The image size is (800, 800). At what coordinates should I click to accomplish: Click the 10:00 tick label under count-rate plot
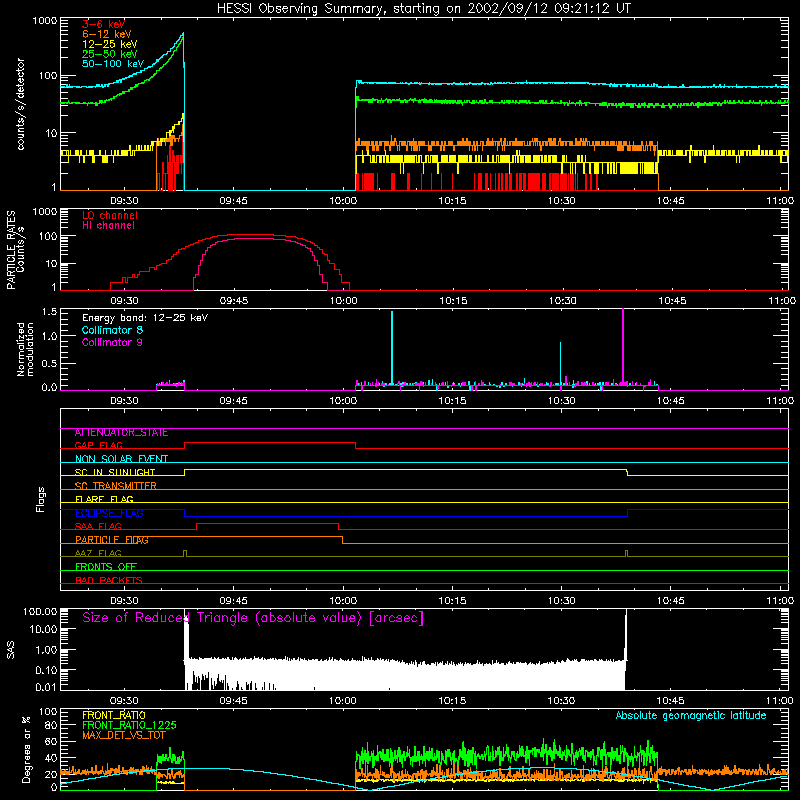(343, 201)
